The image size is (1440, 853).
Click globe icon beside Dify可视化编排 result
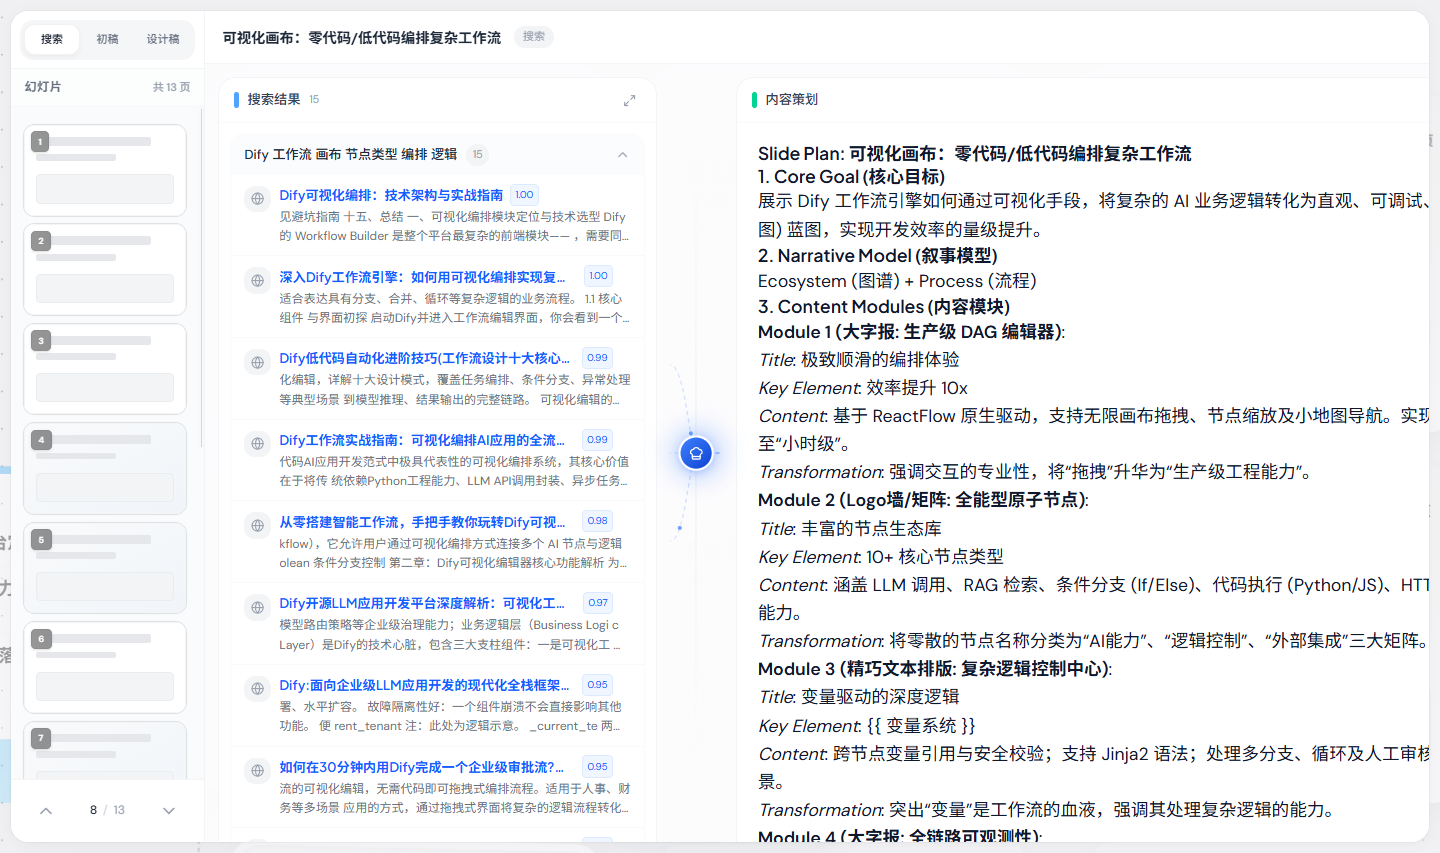[x=258, y=199]
